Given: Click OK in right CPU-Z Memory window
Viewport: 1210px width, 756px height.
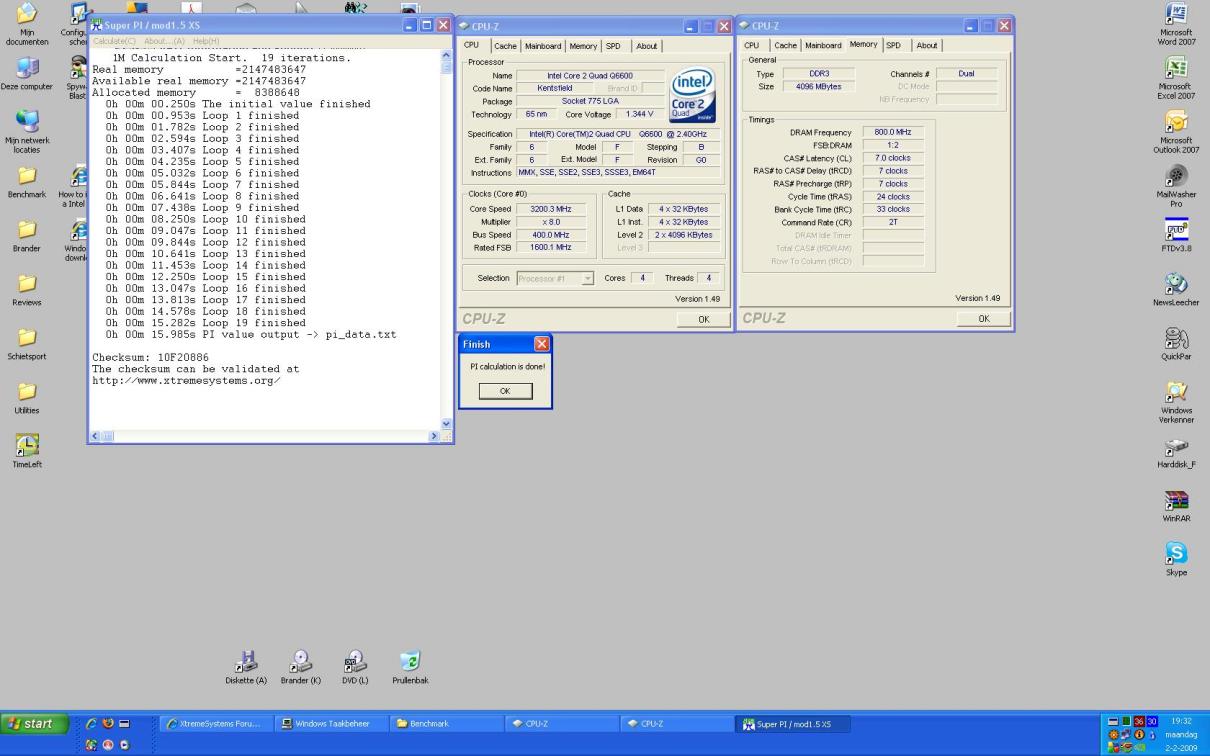Looking at the screenshot, I should pyautogui.click(x=983, y=319).
